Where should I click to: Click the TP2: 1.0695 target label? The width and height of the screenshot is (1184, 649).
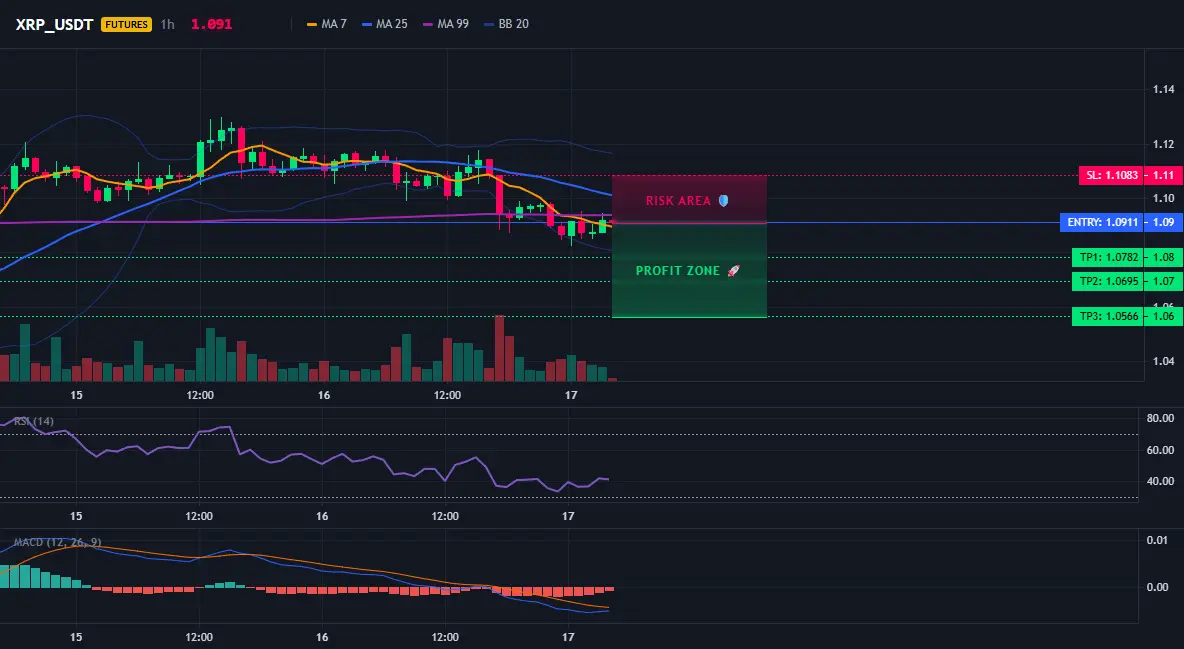(x=1108, y=281)
